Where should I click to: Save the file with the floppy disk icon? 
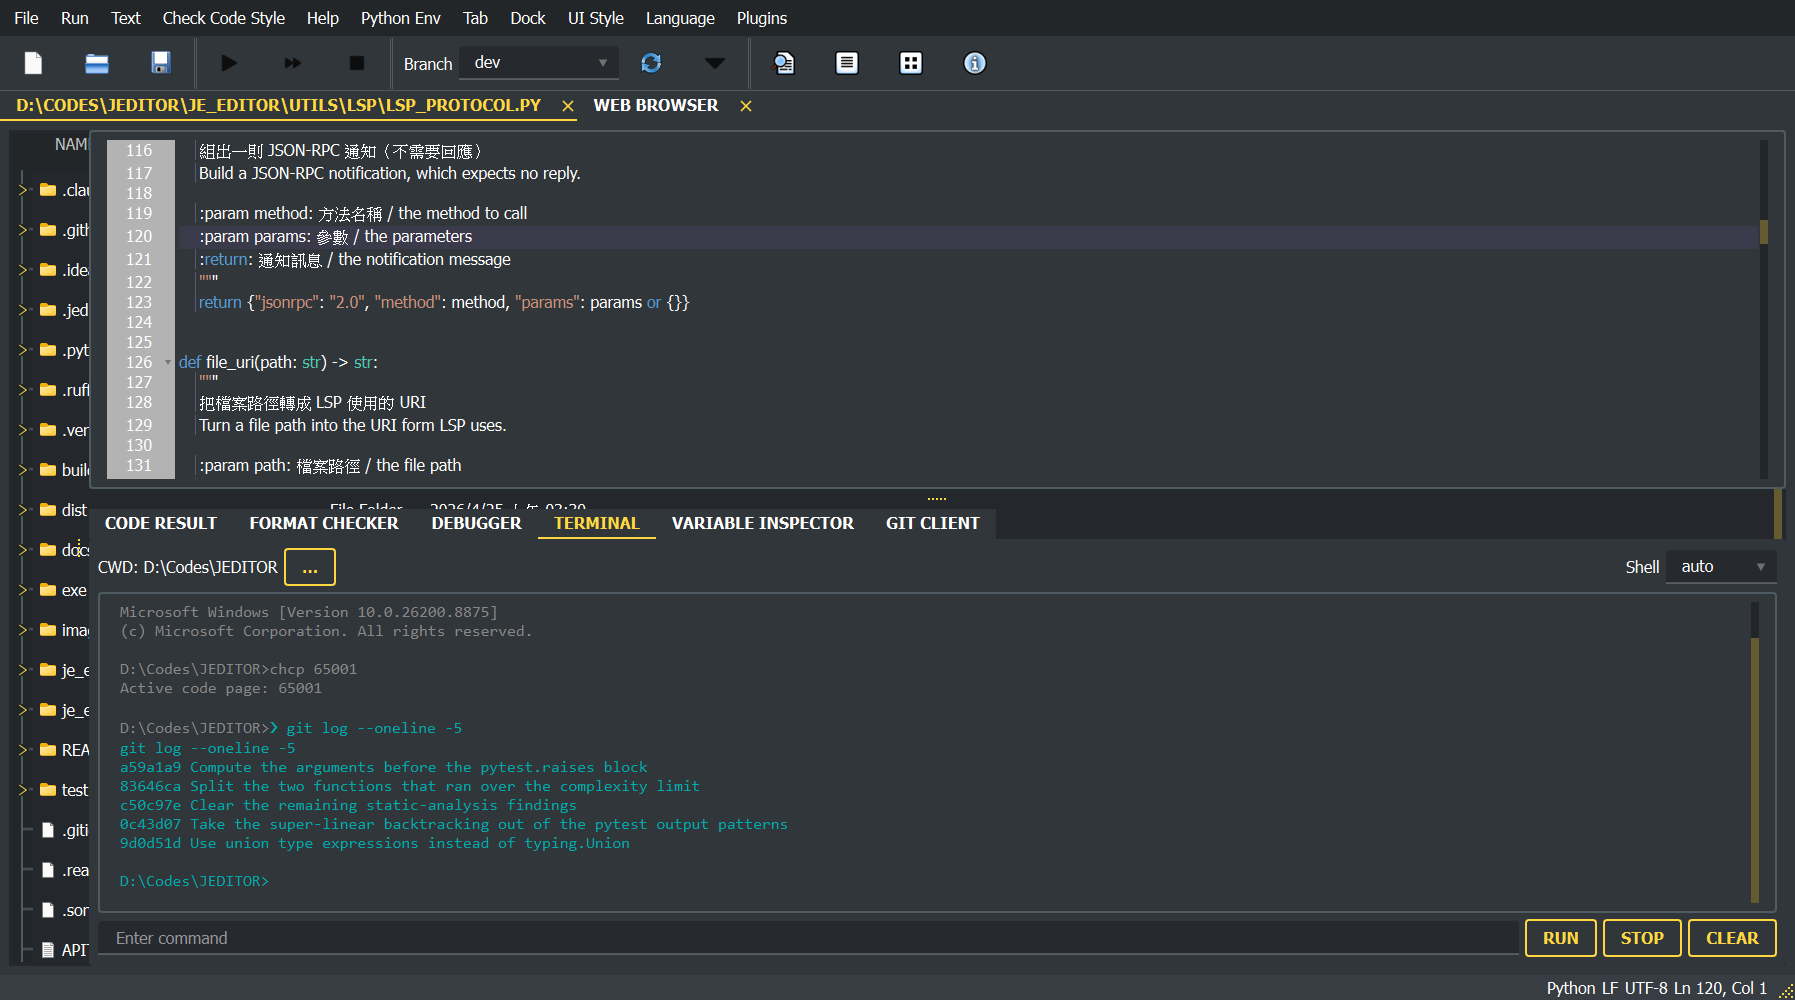coord(160,63)
